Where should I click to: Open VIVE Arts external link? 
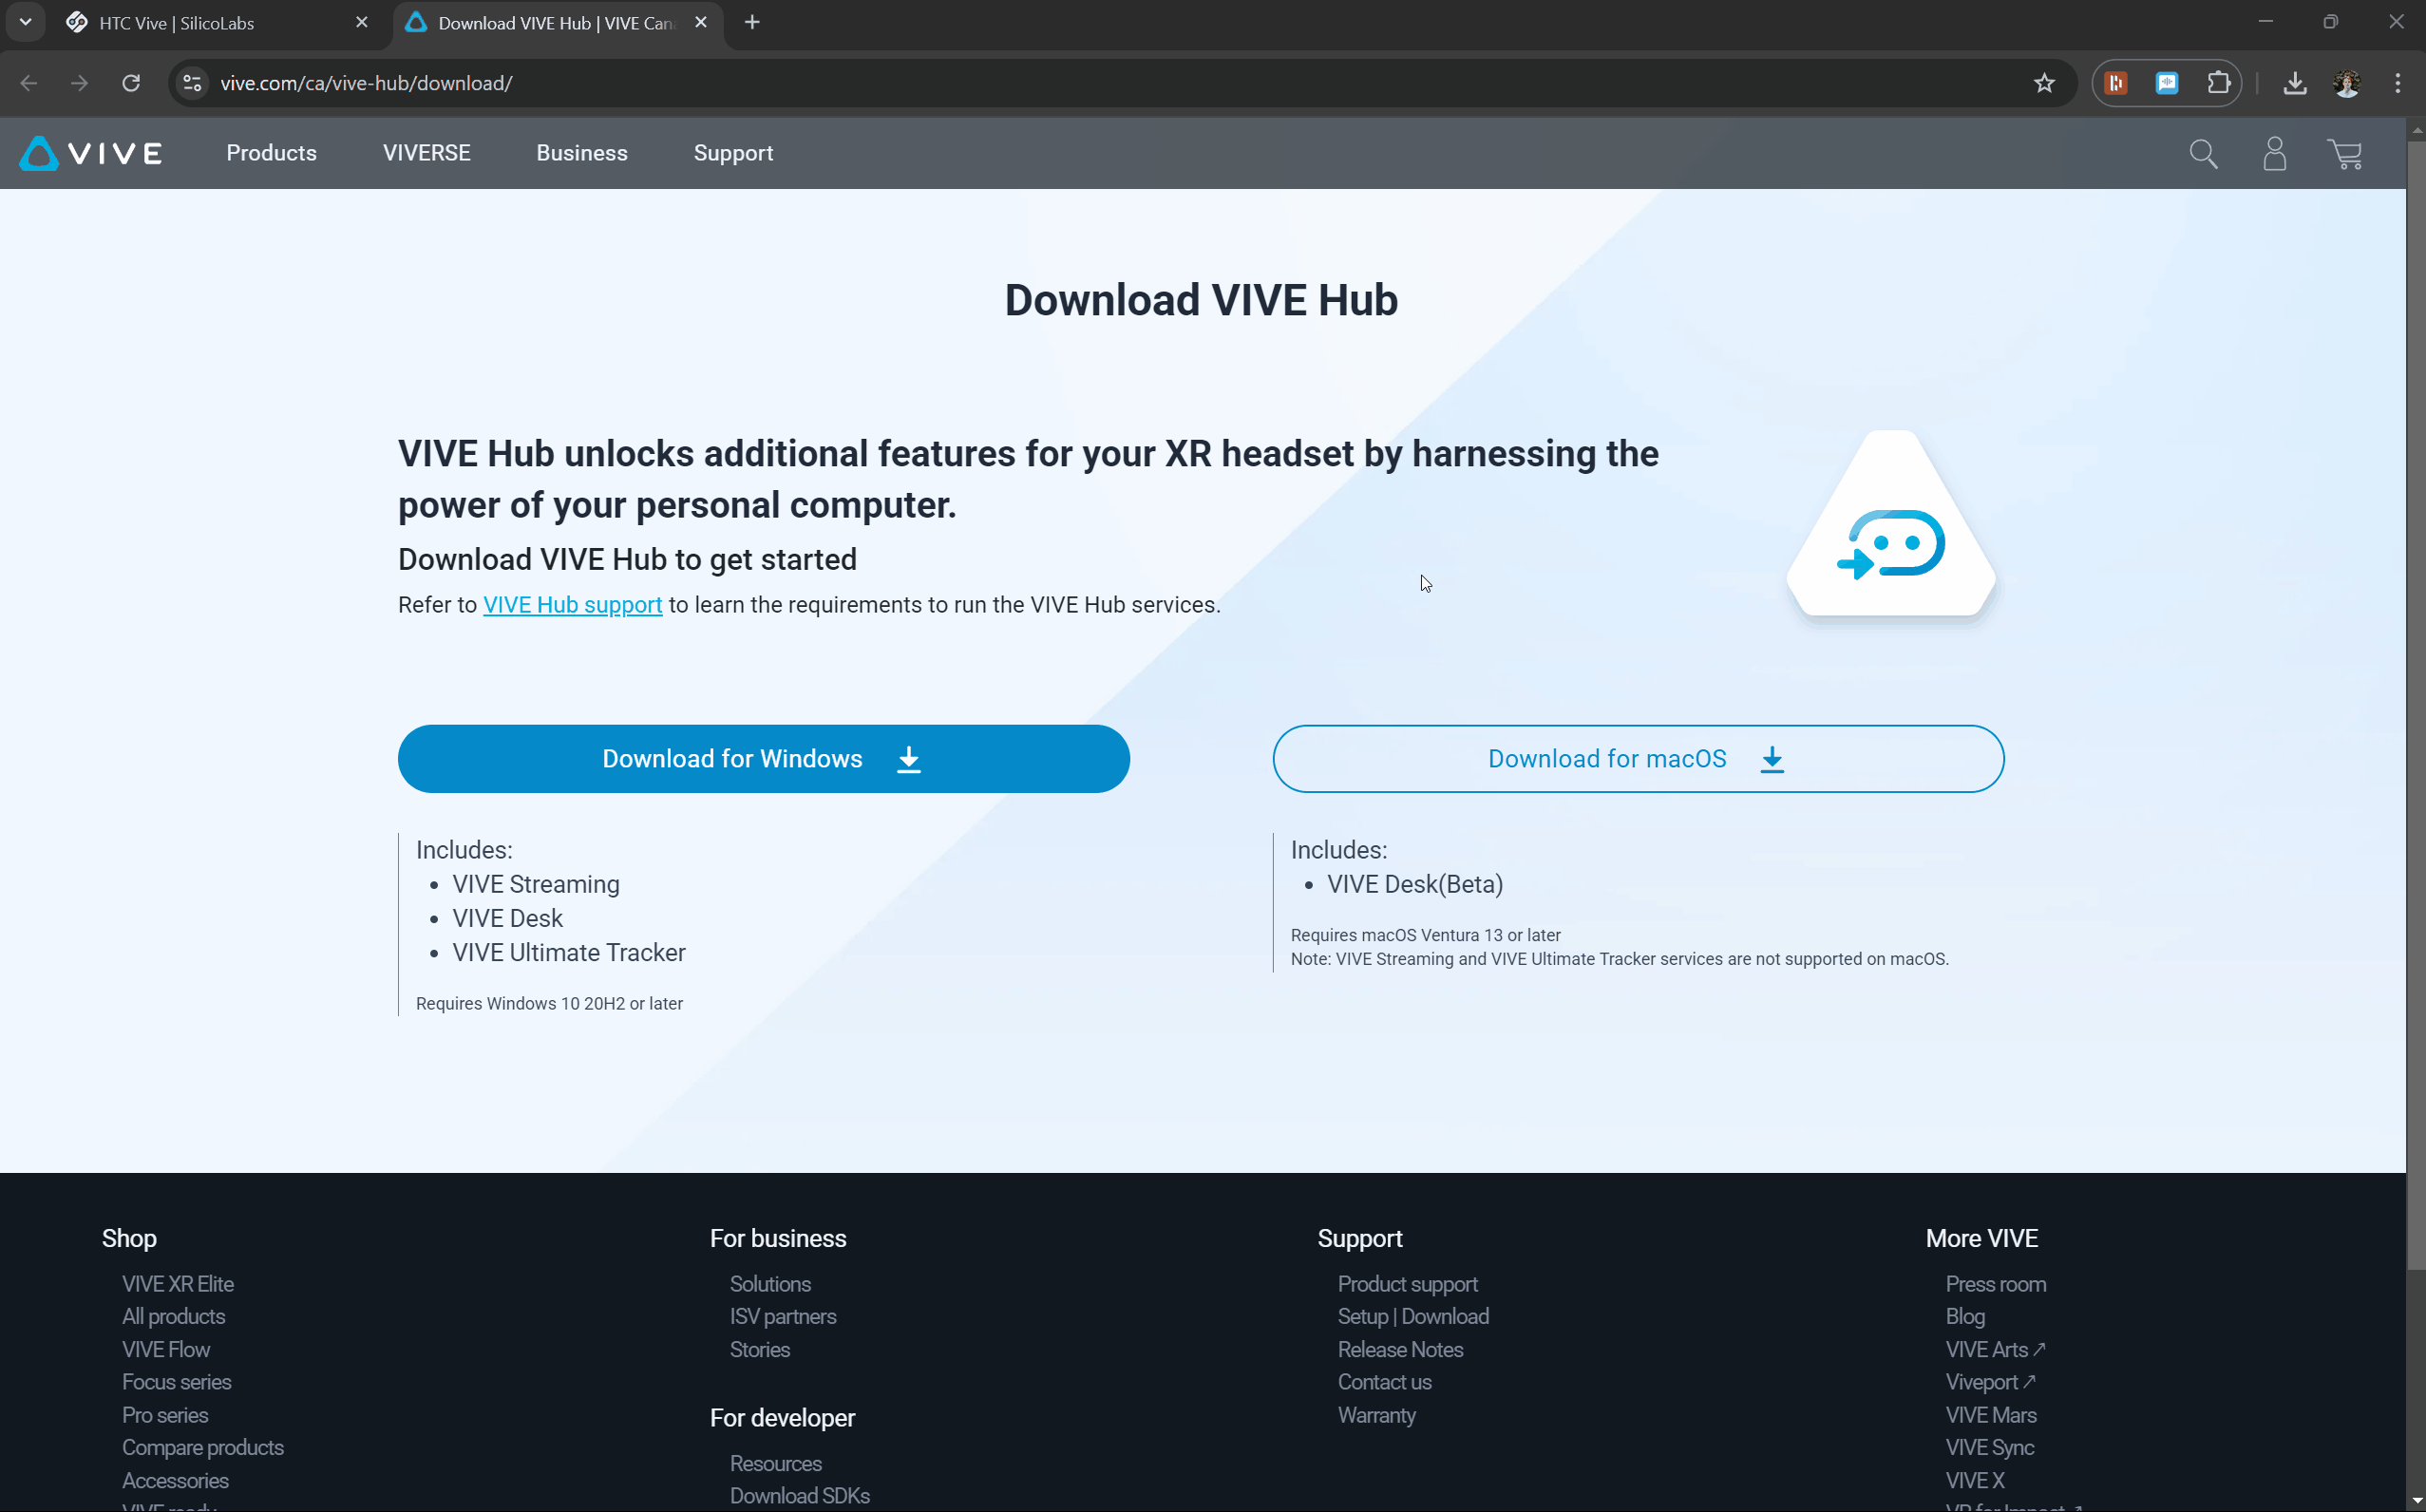(x=1996, y=1350)
